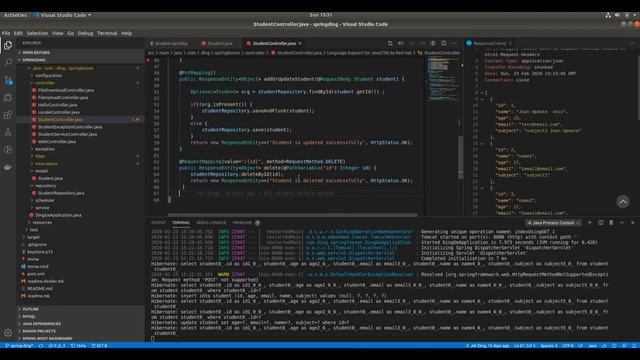Open the notifications bell in status bar
This screenshot has width=640, height=360.
(x=634, y=346)
